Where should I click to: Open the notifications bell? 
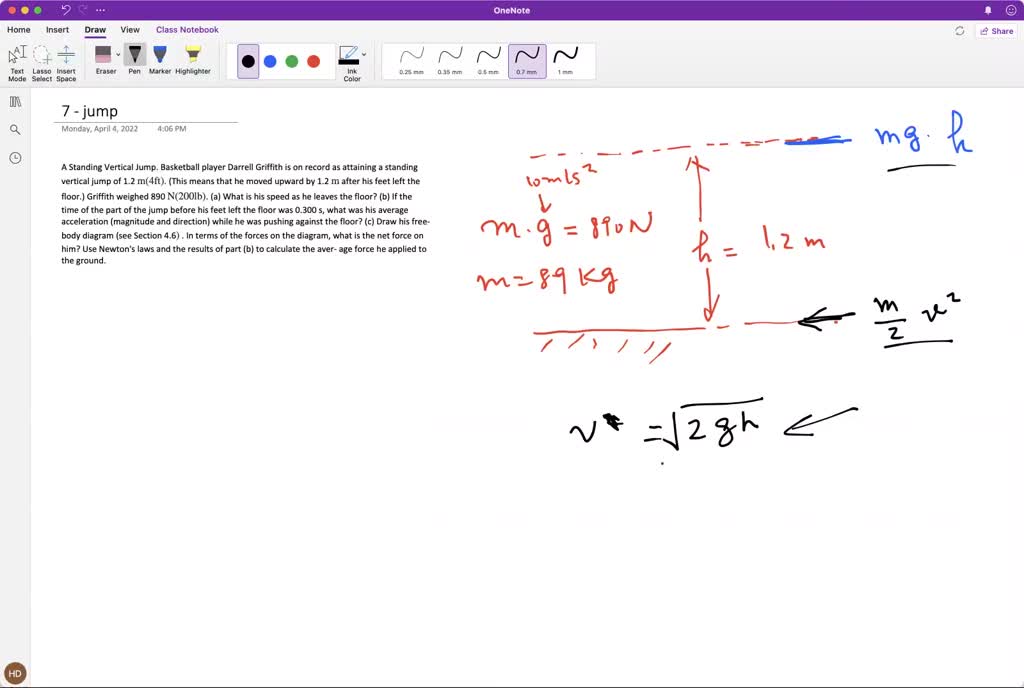[988, 10]
